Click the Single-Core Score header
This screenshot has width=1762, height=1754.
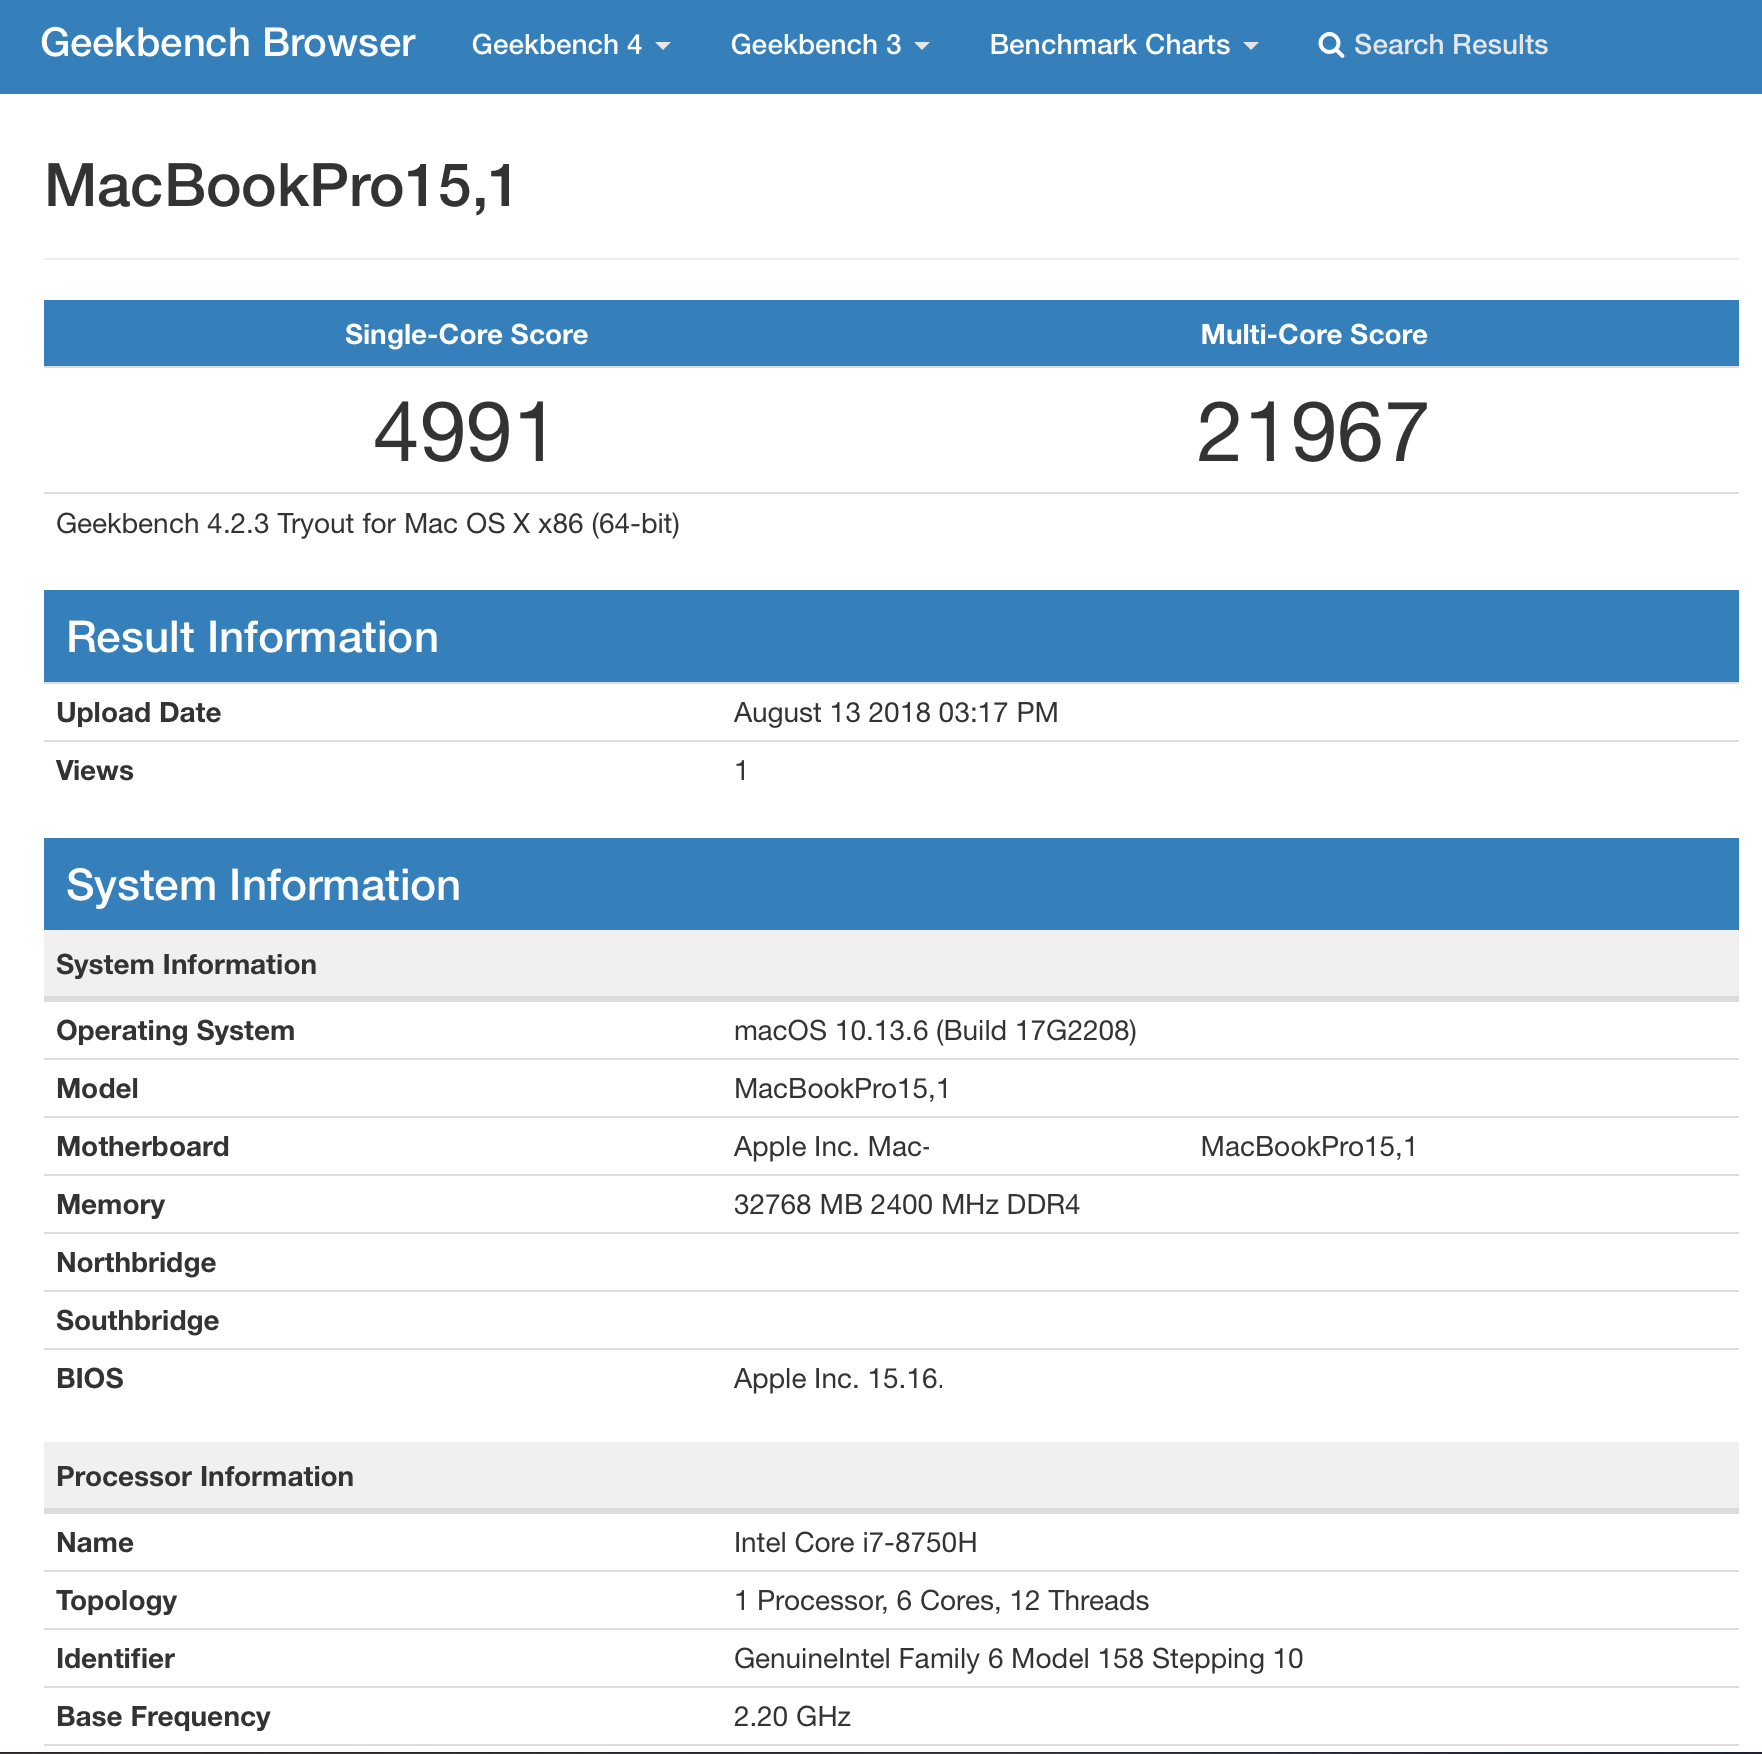pyautogui.click(x=466, y=334)
